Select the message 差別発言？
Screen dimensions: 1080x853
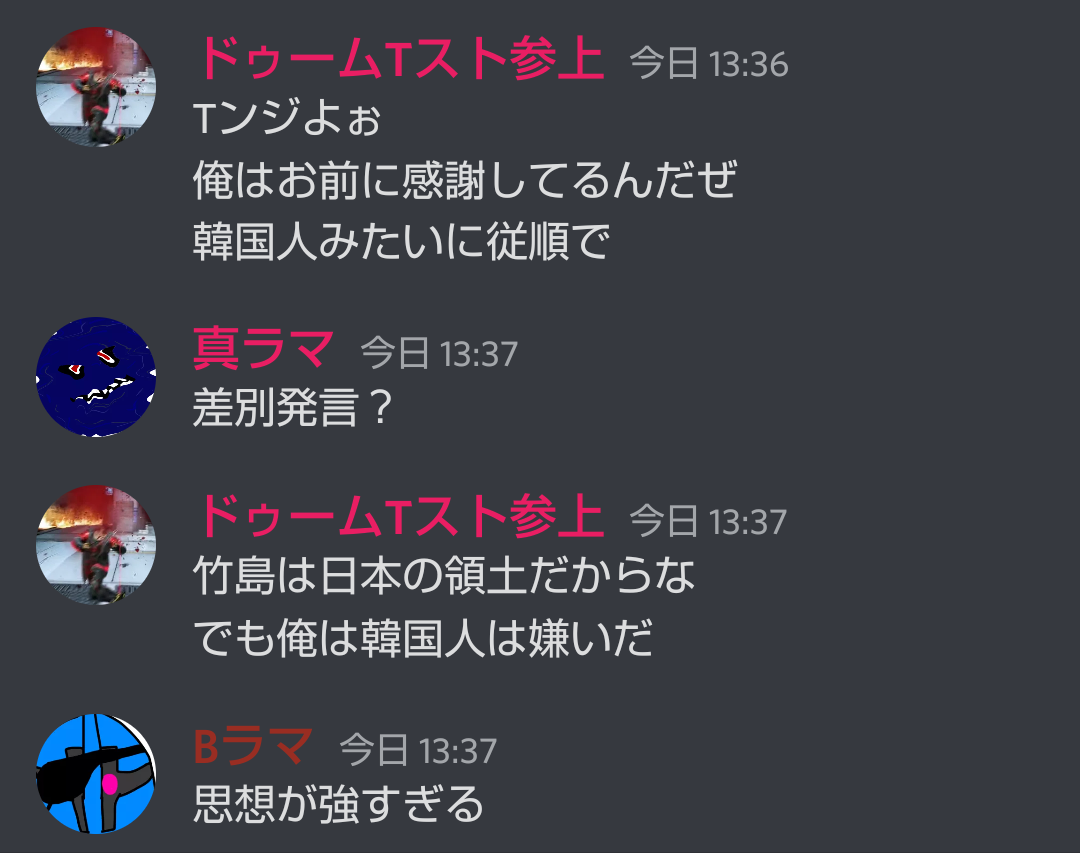coord(293,407)
